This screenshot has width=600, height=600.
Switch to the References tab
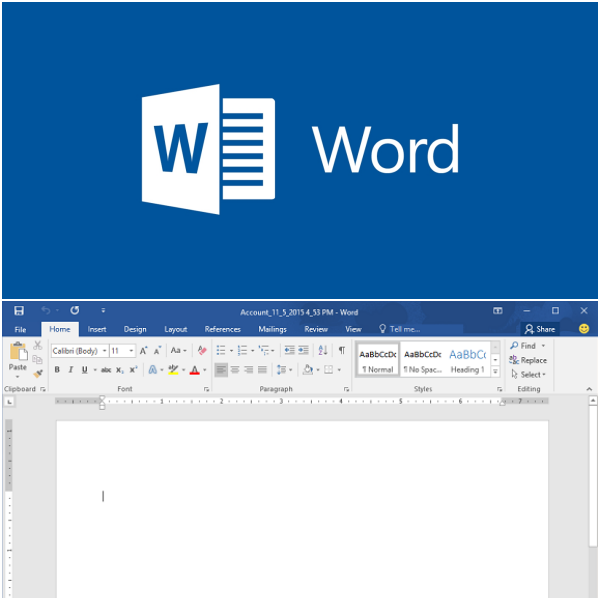[x=222, y=329]
